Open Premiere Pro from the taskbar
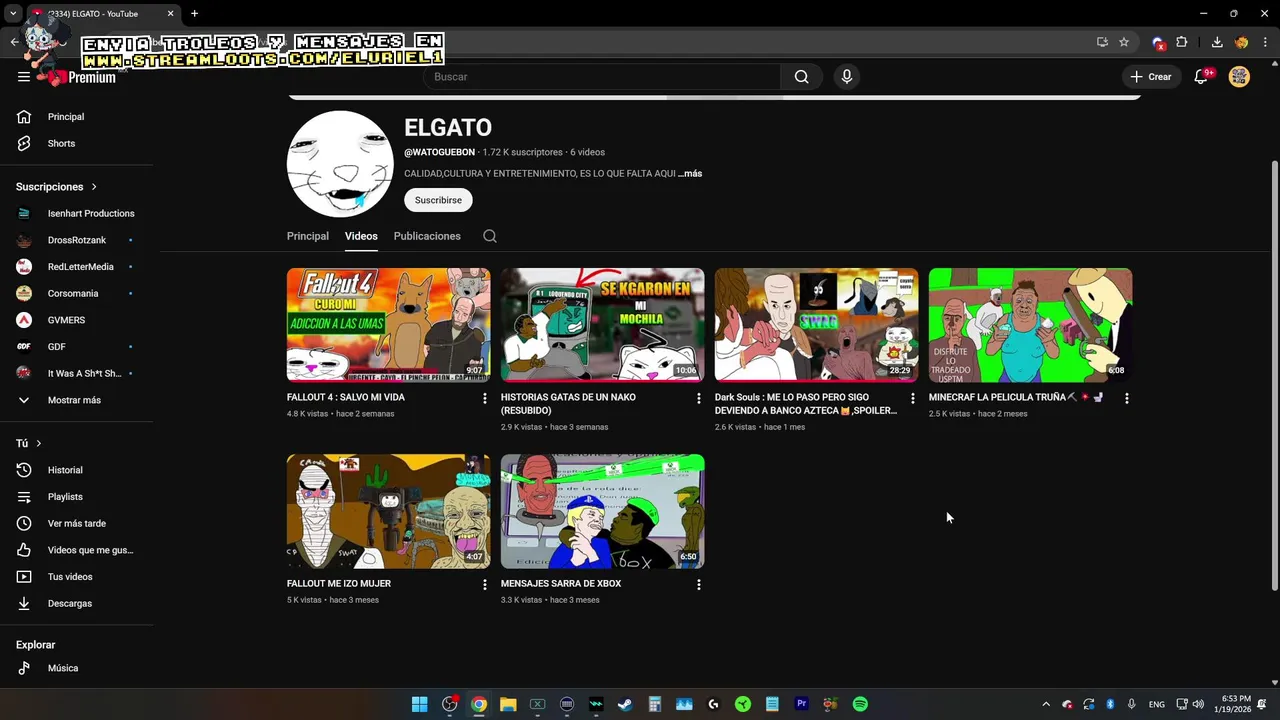Screen dimensions: 1280x720 pyautogui.click(x=801, y=704)
